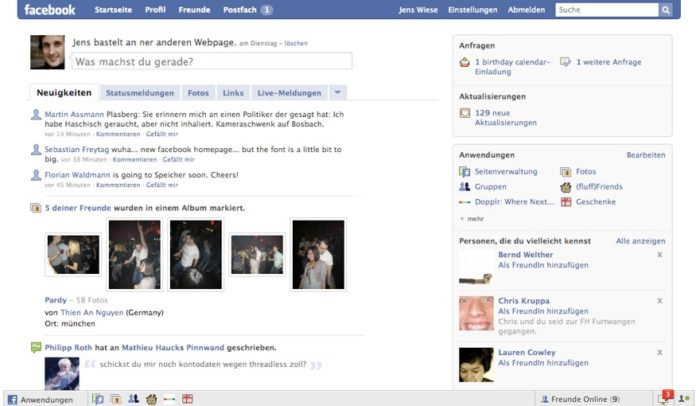Image resolution: width=696 pixels, height=406 pixels.
Task: Click the (fluff)Friends application icon
Action: [x=566, y=187]
